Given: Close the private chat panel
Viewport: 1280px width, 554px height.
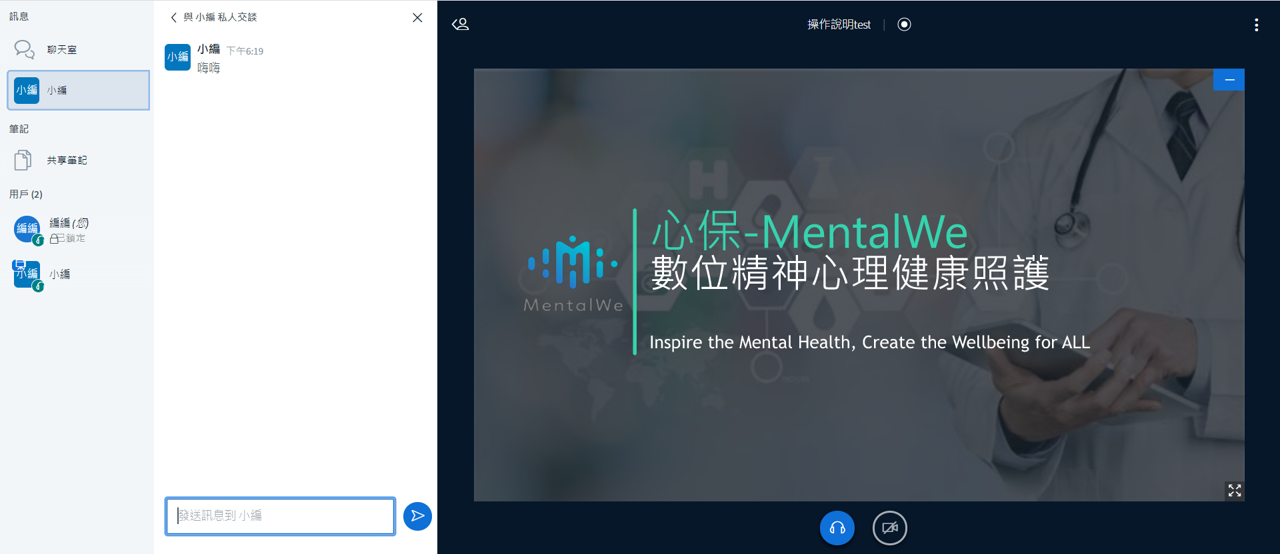Looking at the screenshot, I should (x=417, y=18).
